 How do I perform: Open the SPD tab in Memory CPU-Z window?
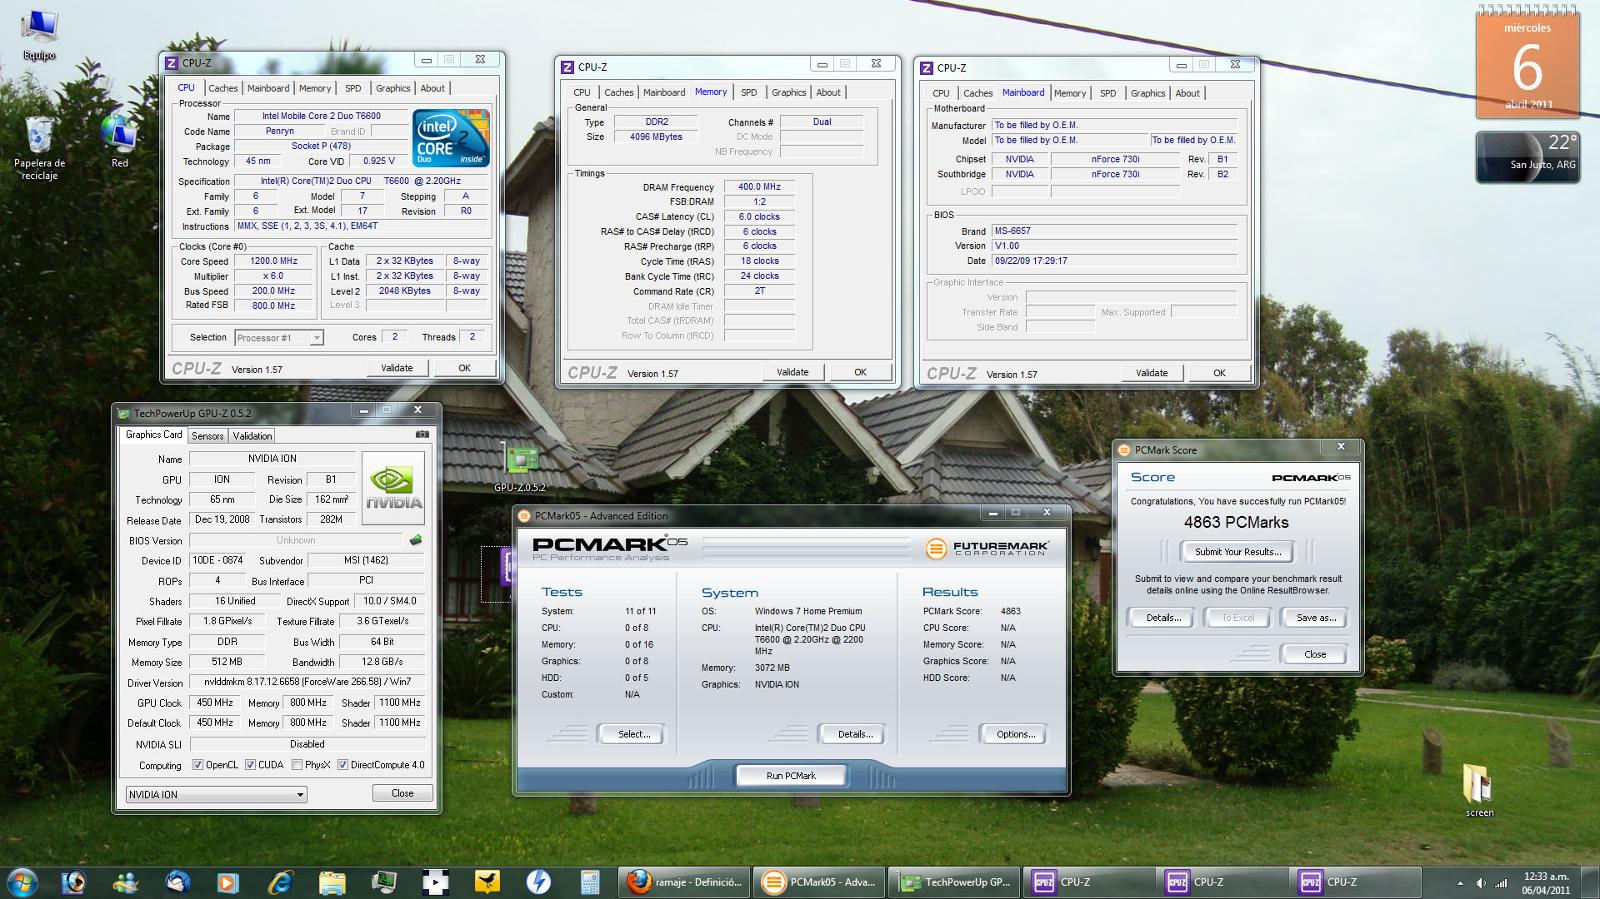749,92
